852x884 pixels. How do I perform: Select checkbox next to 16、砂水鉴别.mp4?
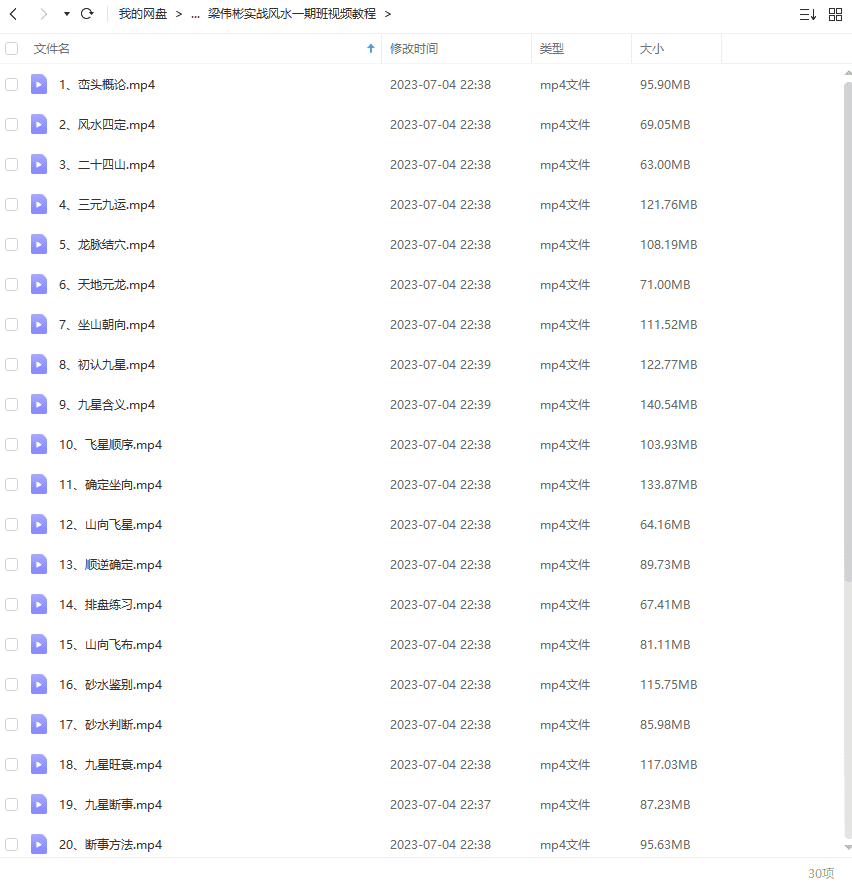12,685
